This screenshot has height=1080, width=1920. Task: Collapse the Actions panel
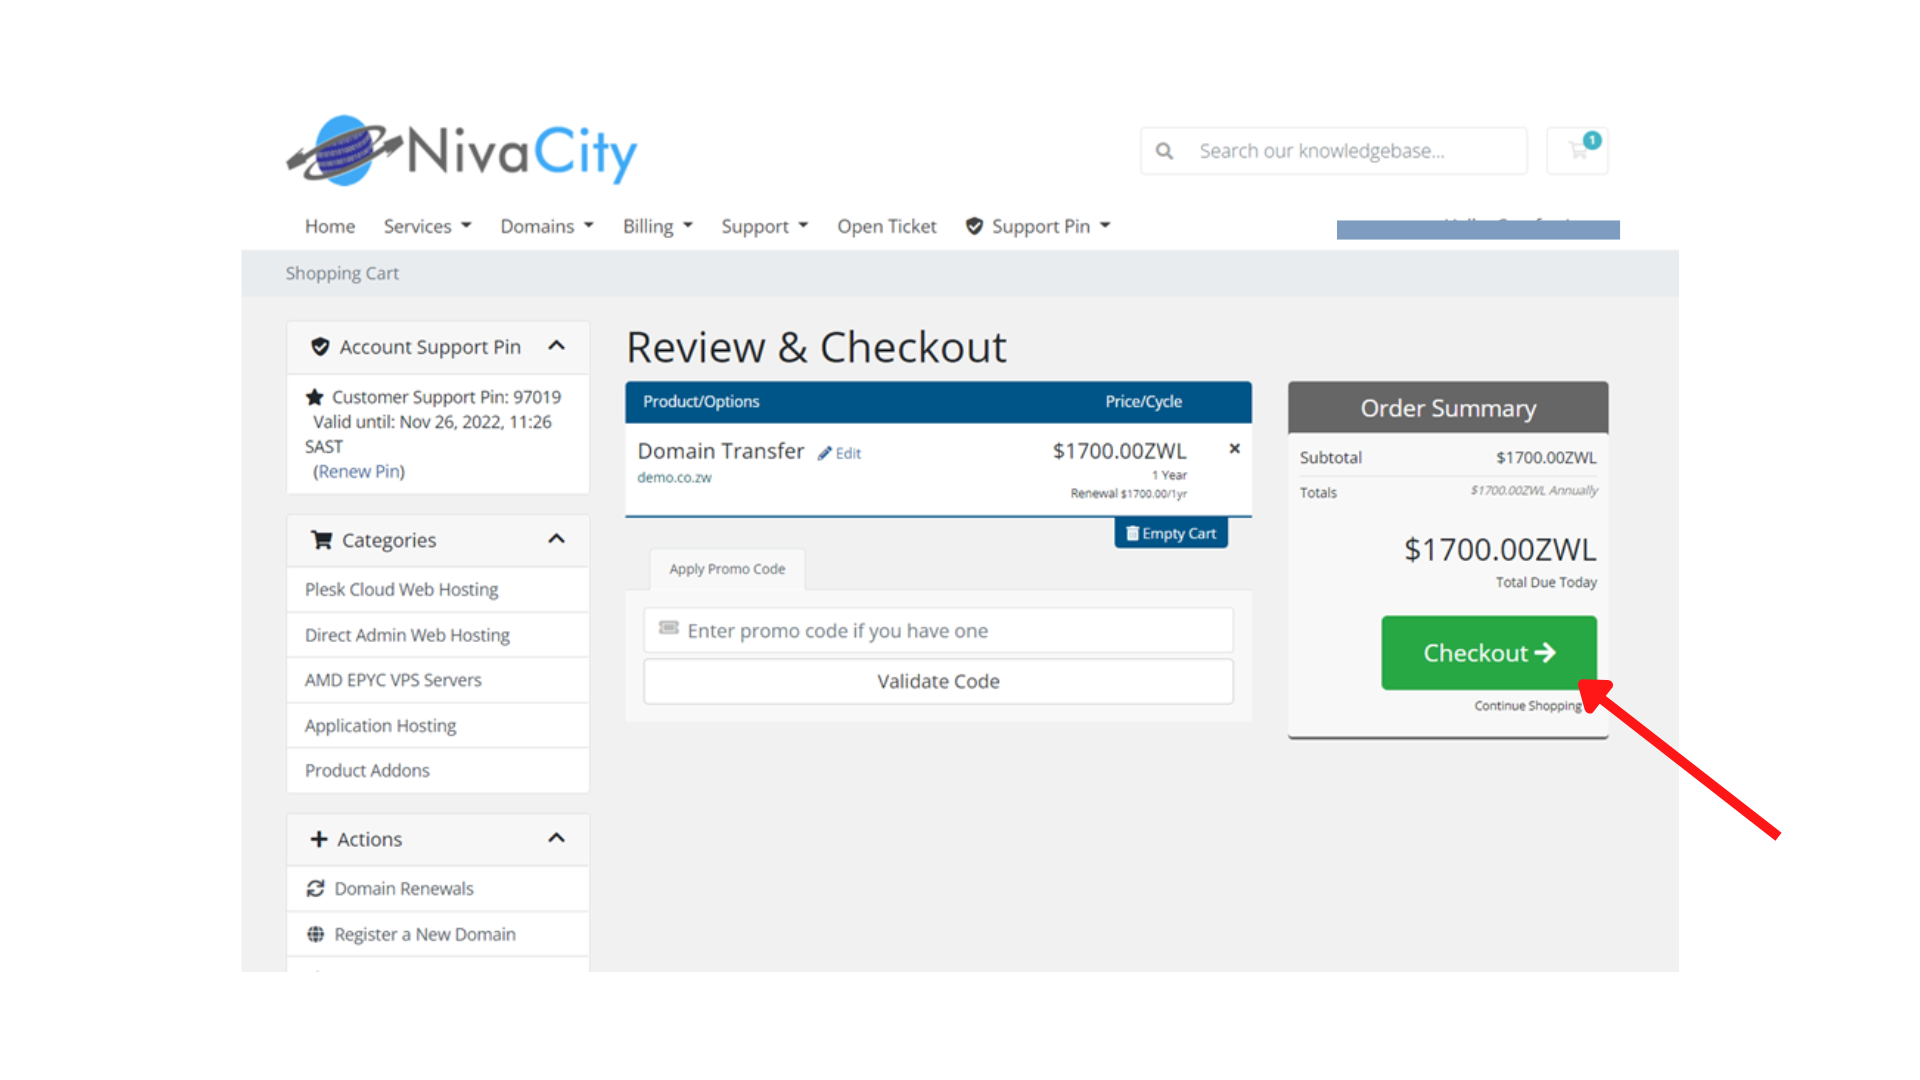557,838
